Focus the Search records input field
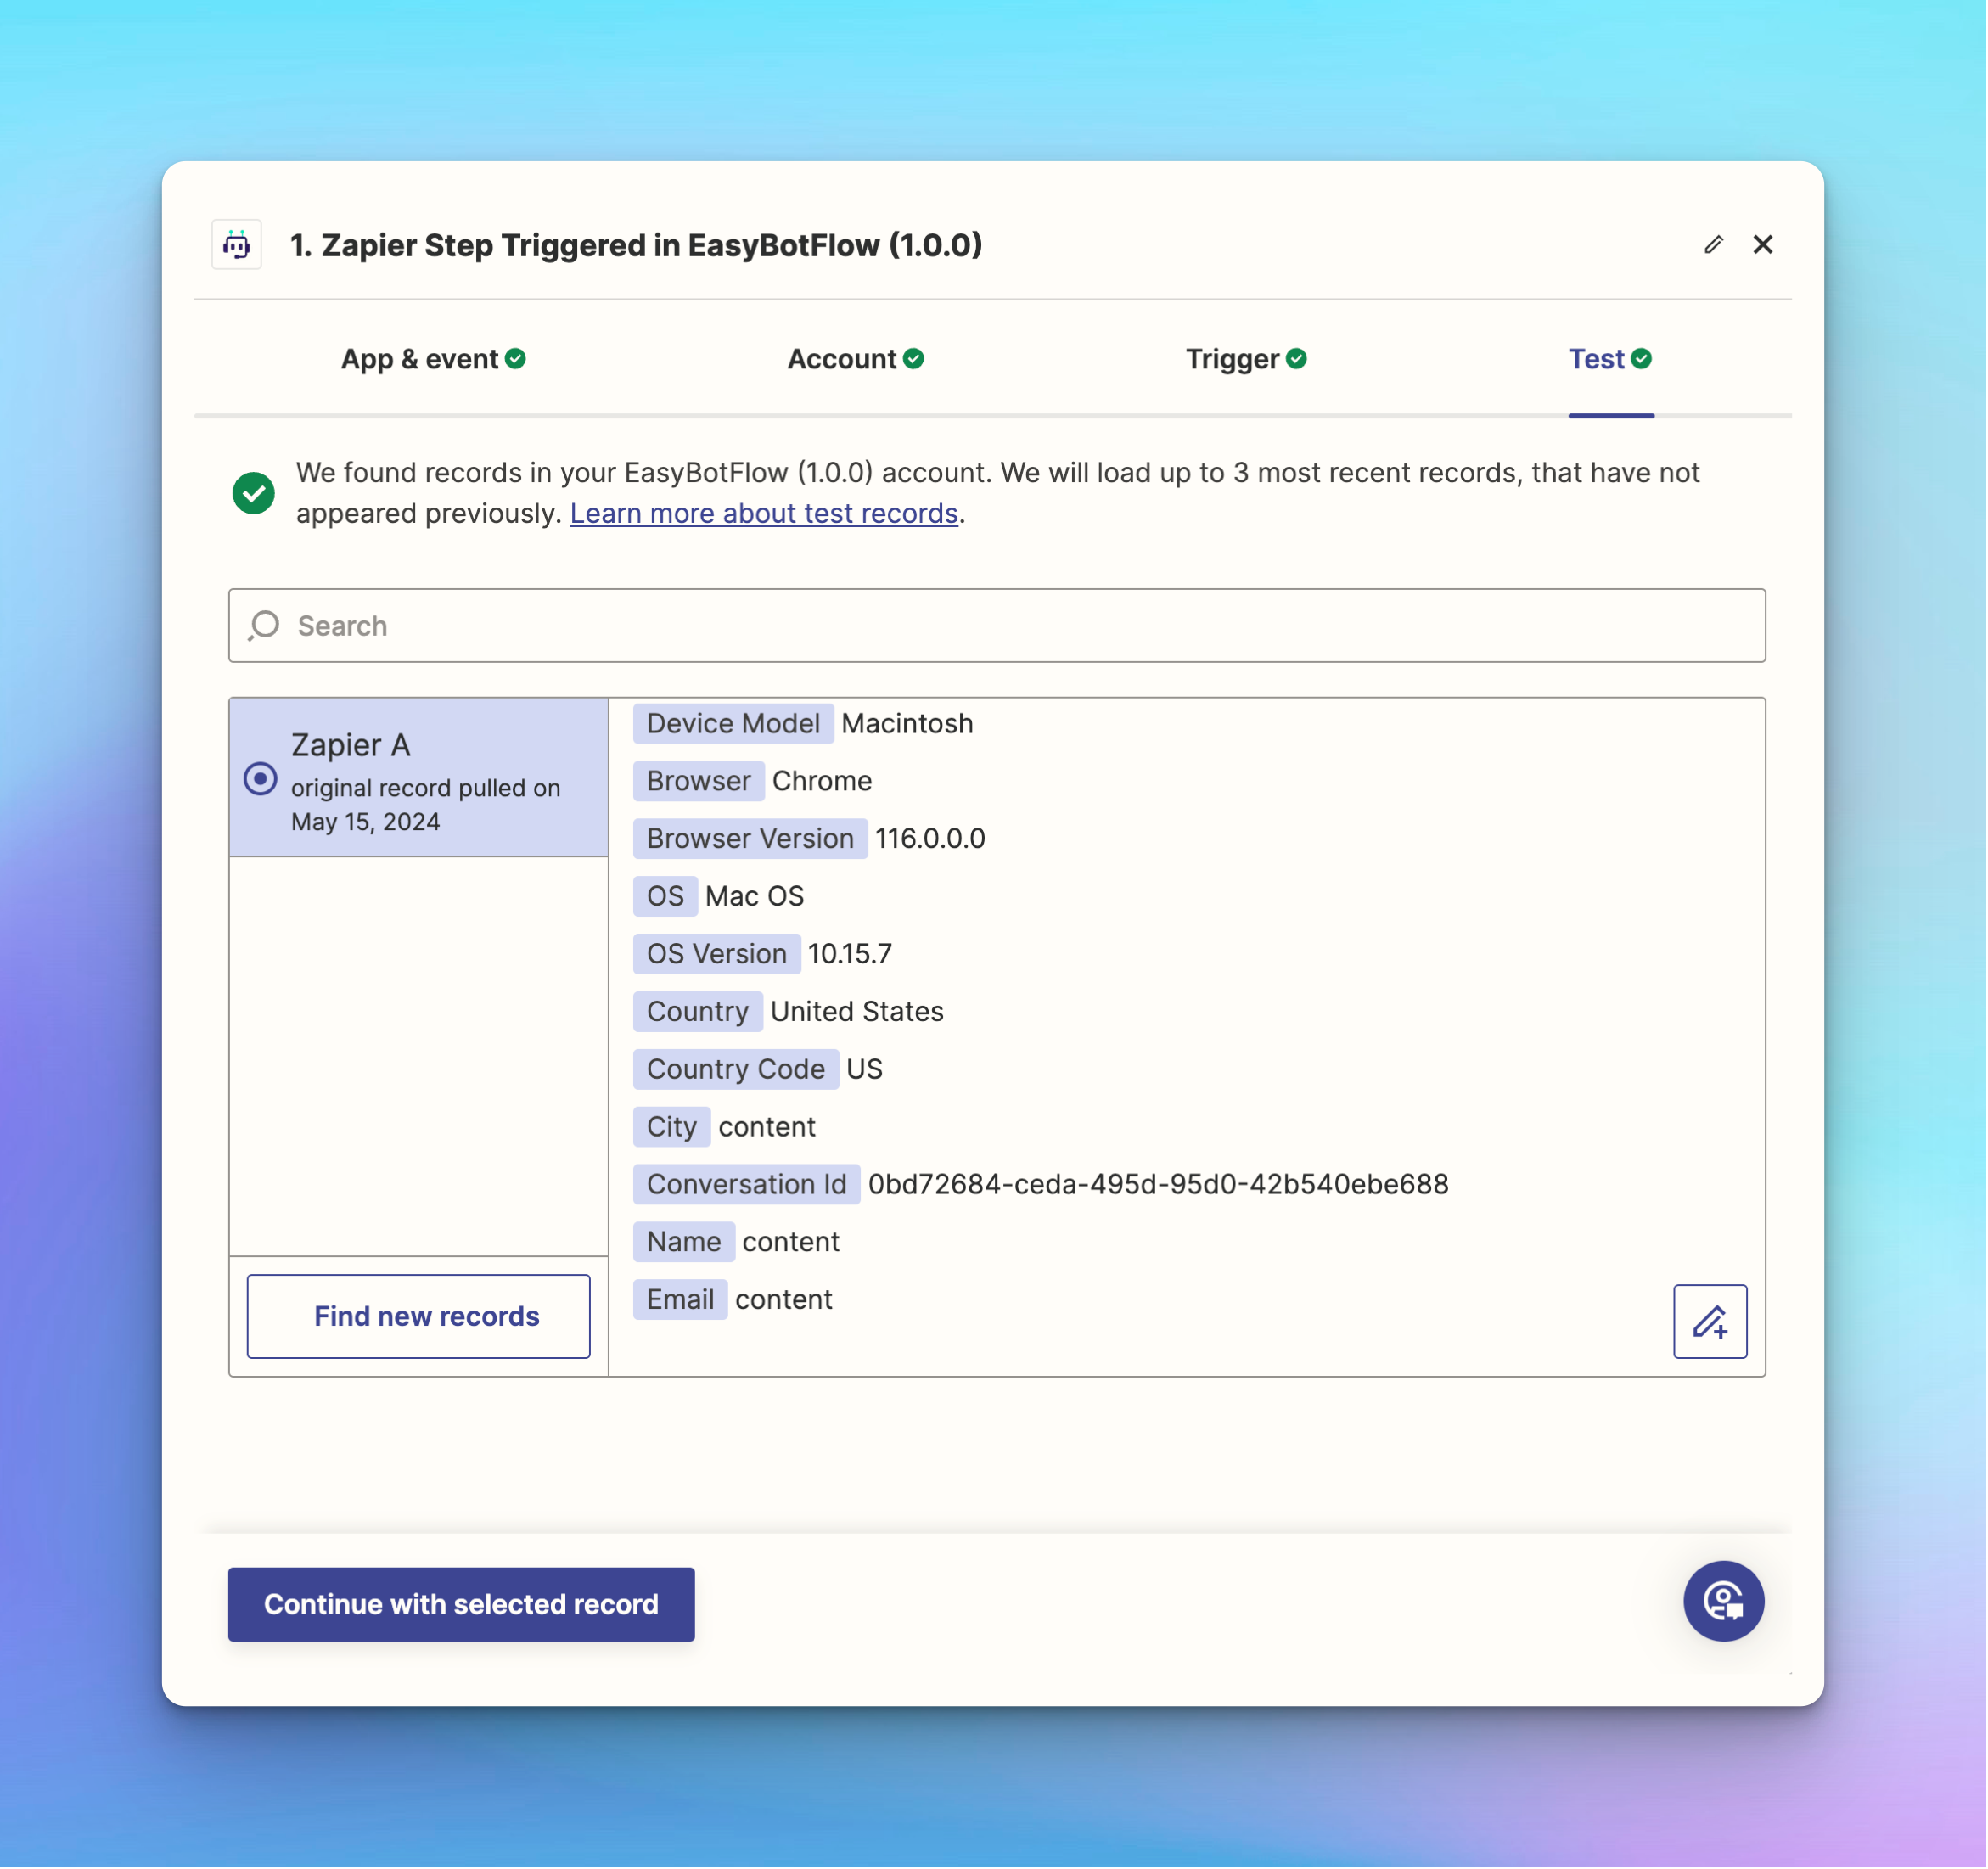Screen dimensions: 1988x1869 pyautogui.click(x=997, y=626)
